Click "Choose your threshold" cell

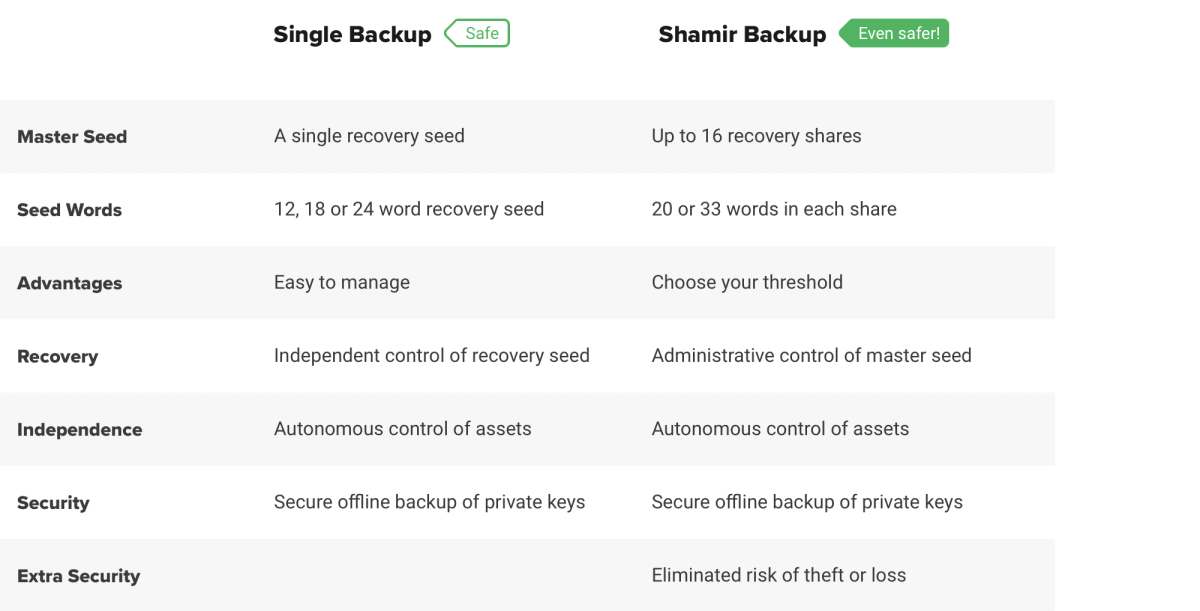747,282
